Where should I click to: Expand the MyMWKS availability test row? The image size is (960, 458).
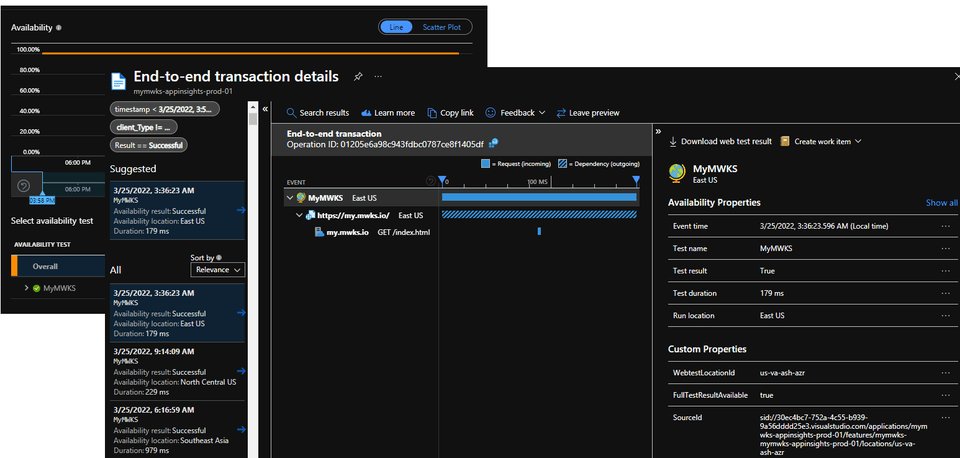pyautogui.click(x=26, y=288)
